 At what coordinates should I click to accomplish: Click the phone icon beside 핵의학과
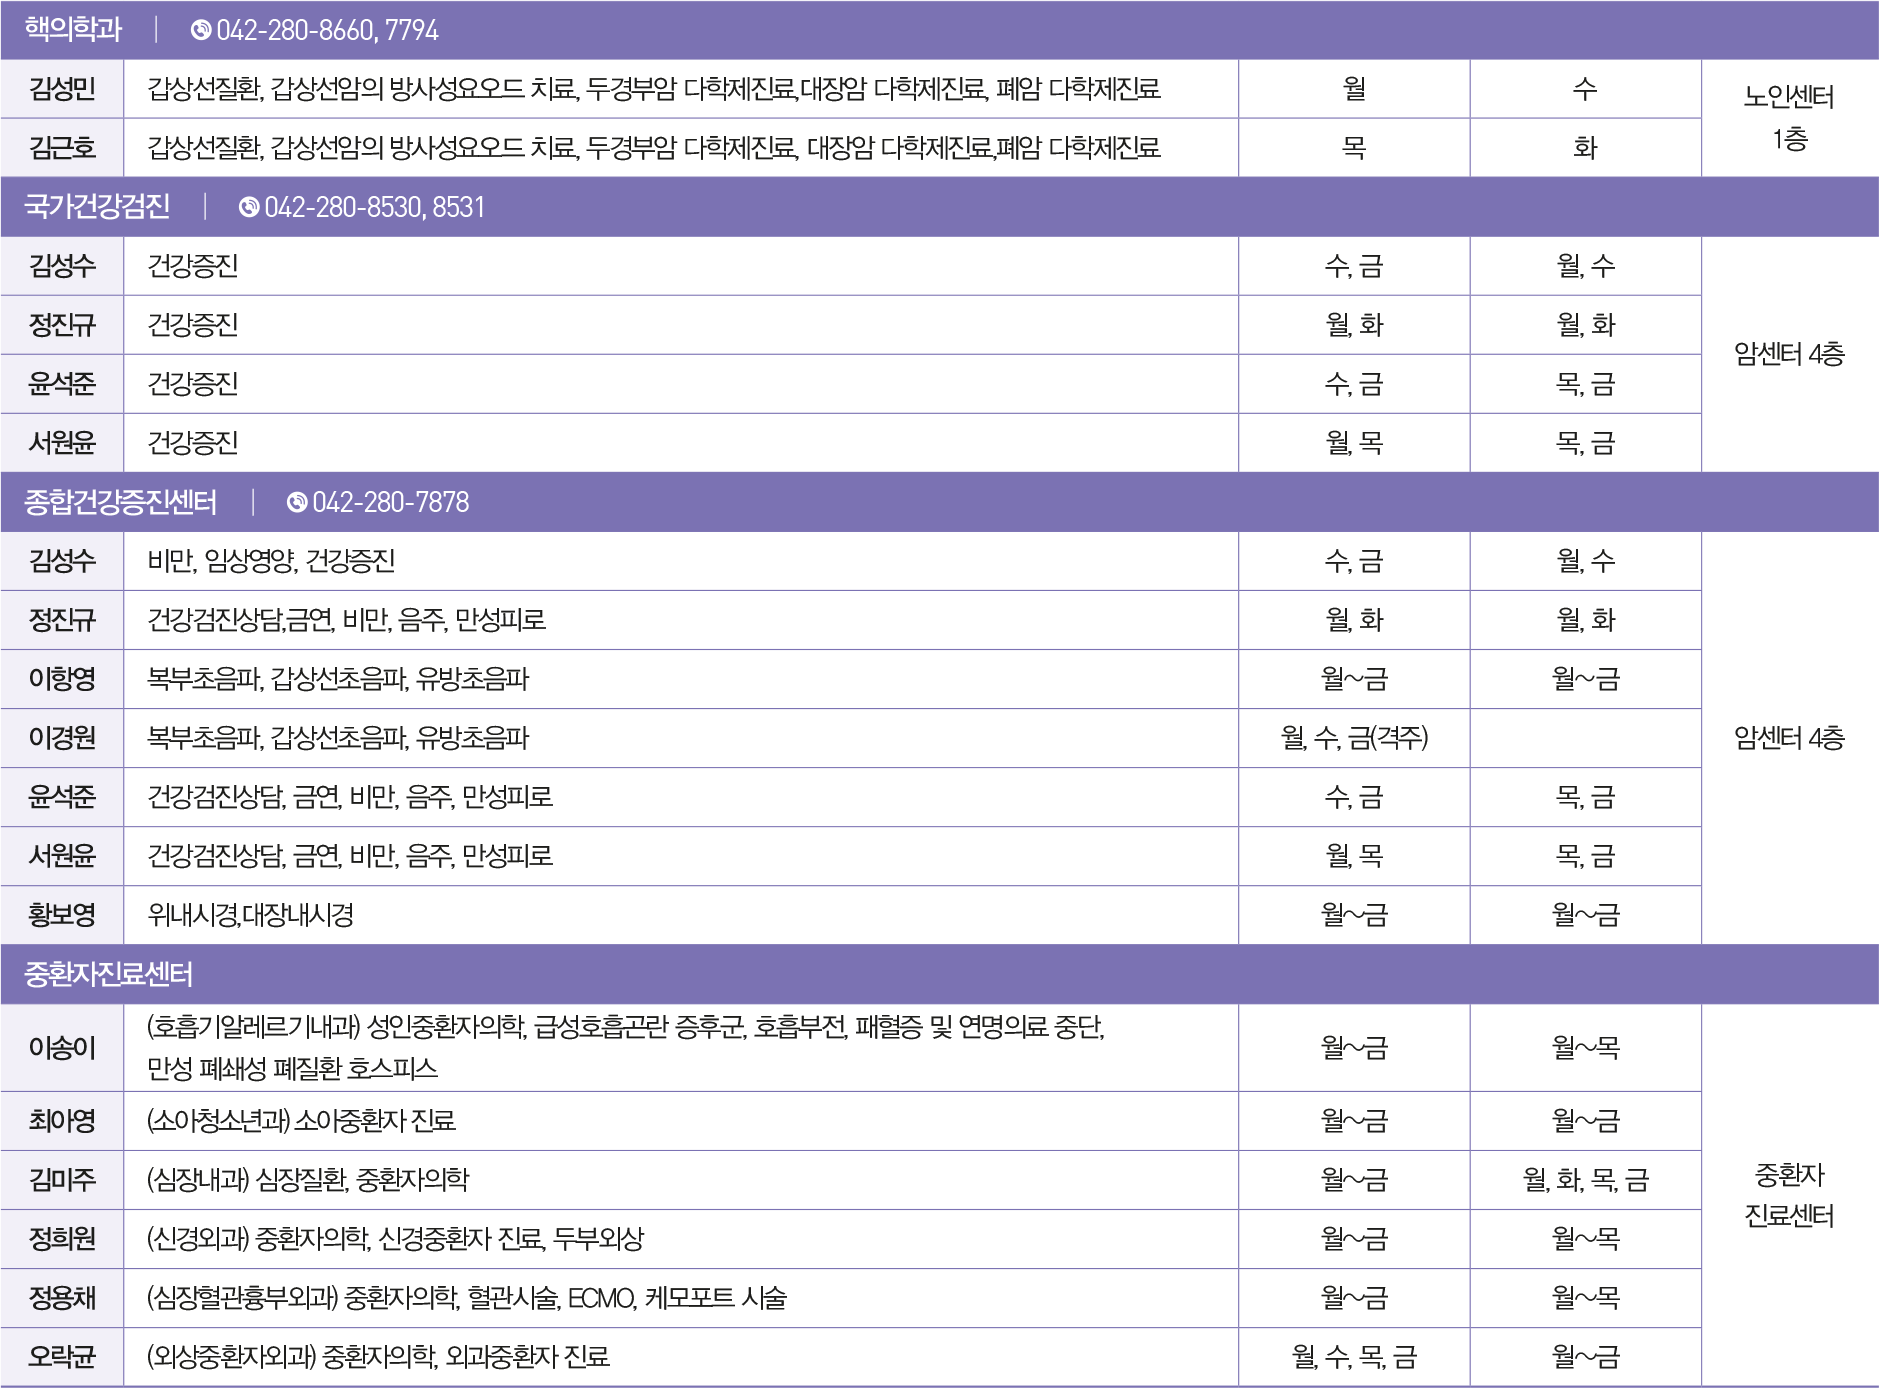coord(201,31)
